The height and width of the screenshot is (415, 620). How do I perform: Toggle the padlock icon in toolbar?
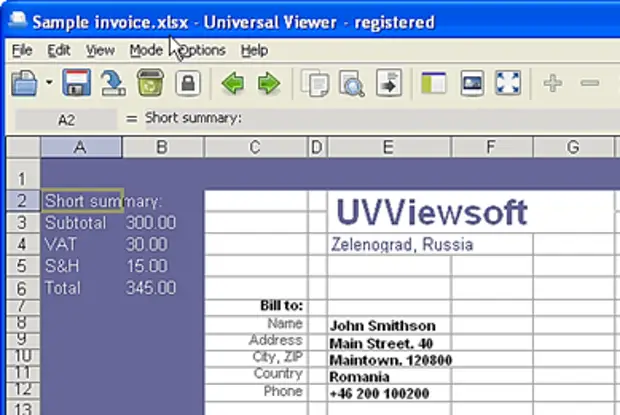(187, 83)
